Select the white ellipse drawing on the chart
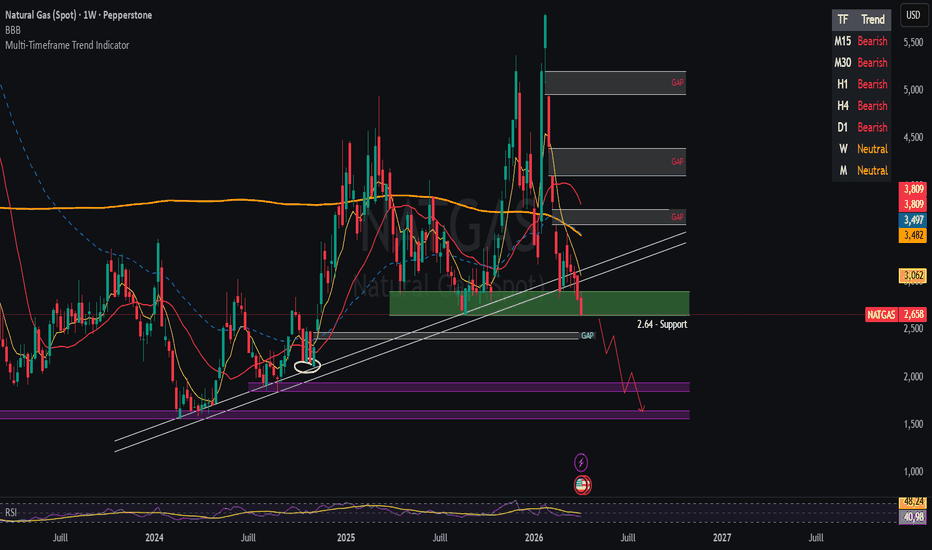 click(x=307, y=366)
